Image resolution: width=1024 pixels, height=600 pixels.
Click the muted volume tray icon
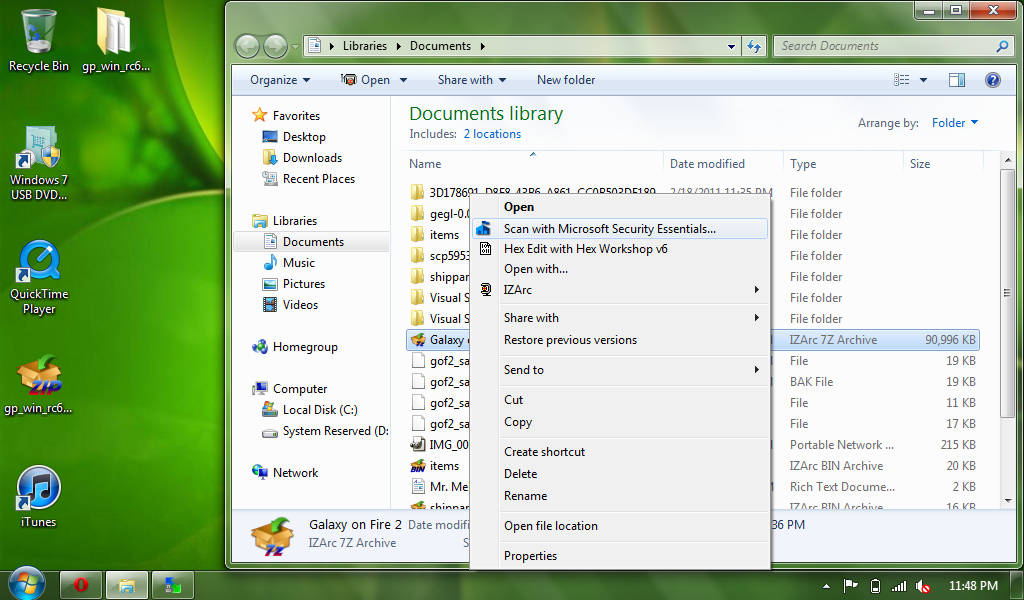click(x=923, y=586)
